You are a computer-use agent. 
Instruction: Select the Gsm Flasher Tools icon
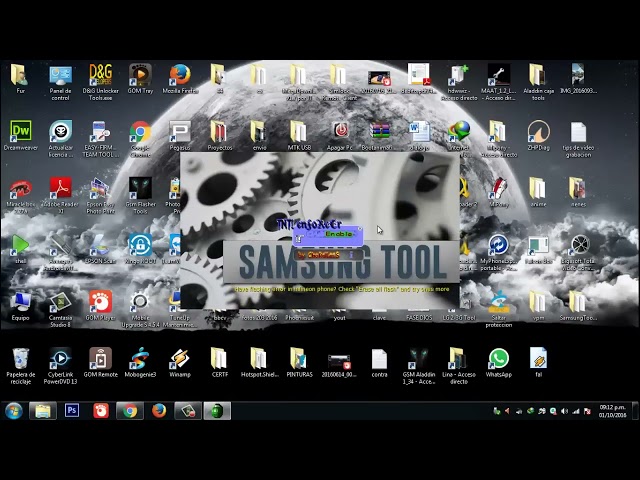click(x=140, y=195)
